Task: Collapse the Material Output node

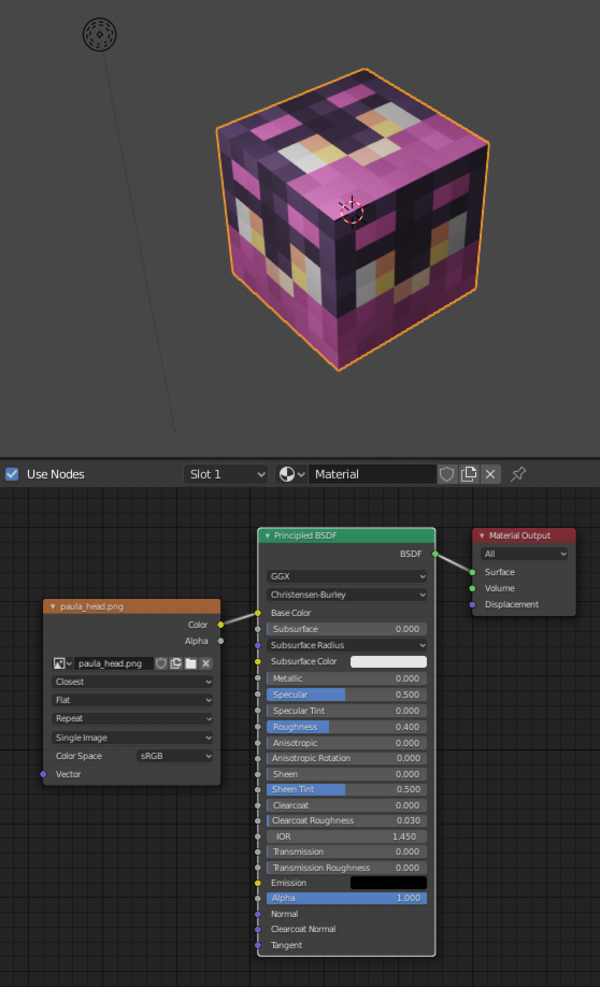Action: coord(482,536)
